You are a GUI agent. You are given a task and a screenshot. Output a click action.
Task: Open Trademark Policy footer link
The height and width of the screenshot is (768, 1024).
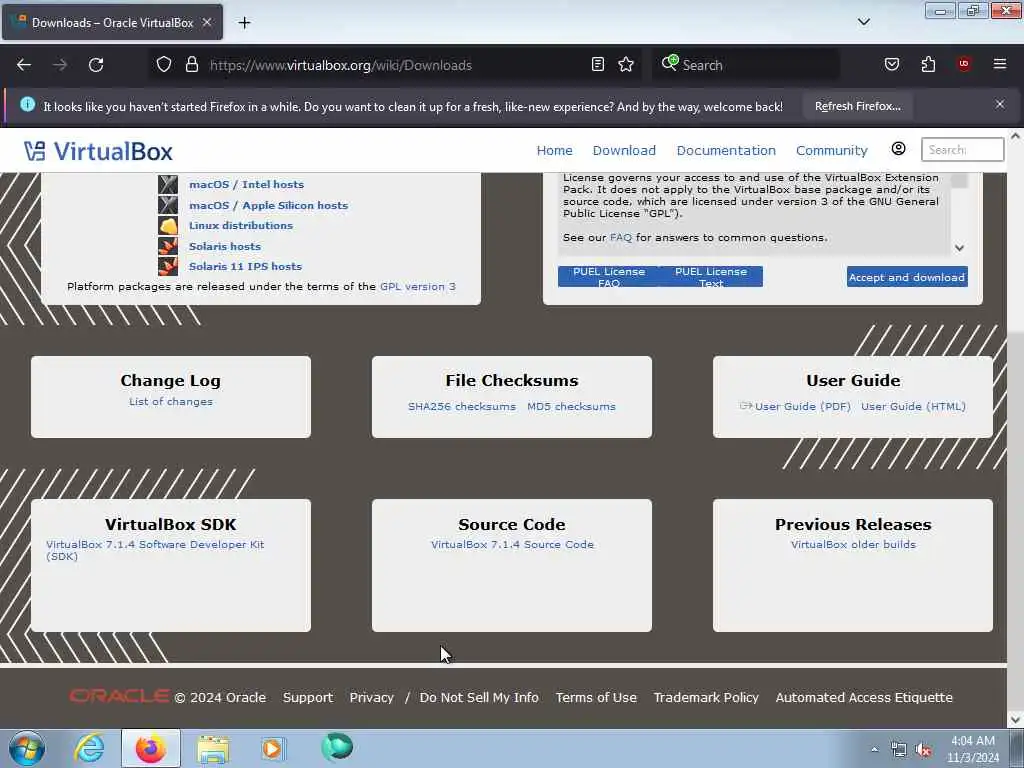point(706,697)
